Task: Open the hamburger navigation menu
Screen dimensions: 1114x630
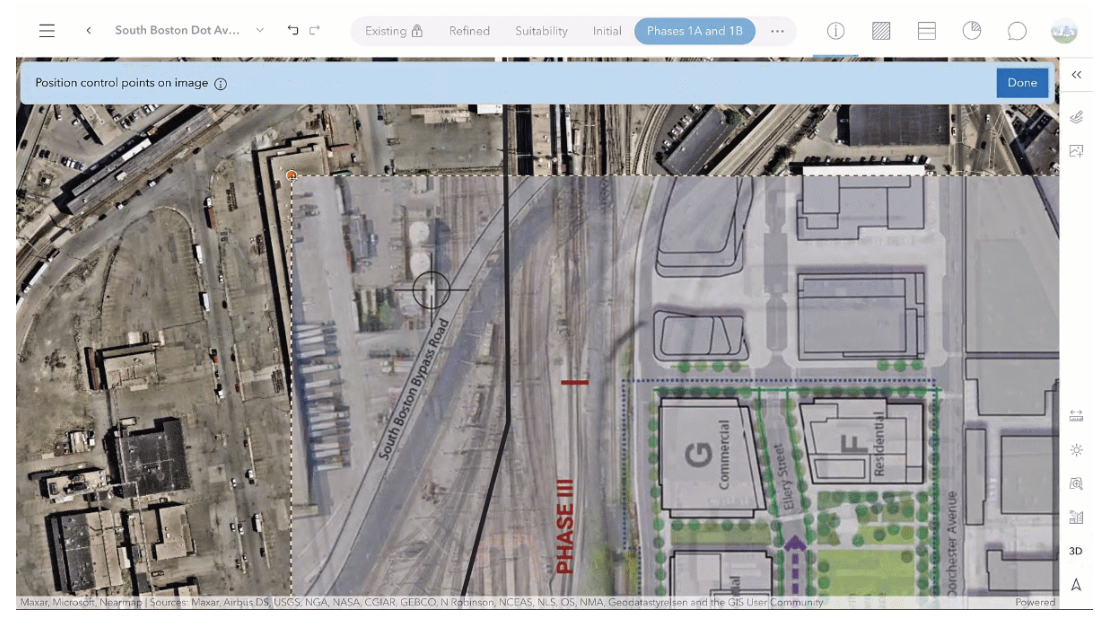Action: (46, 30)
